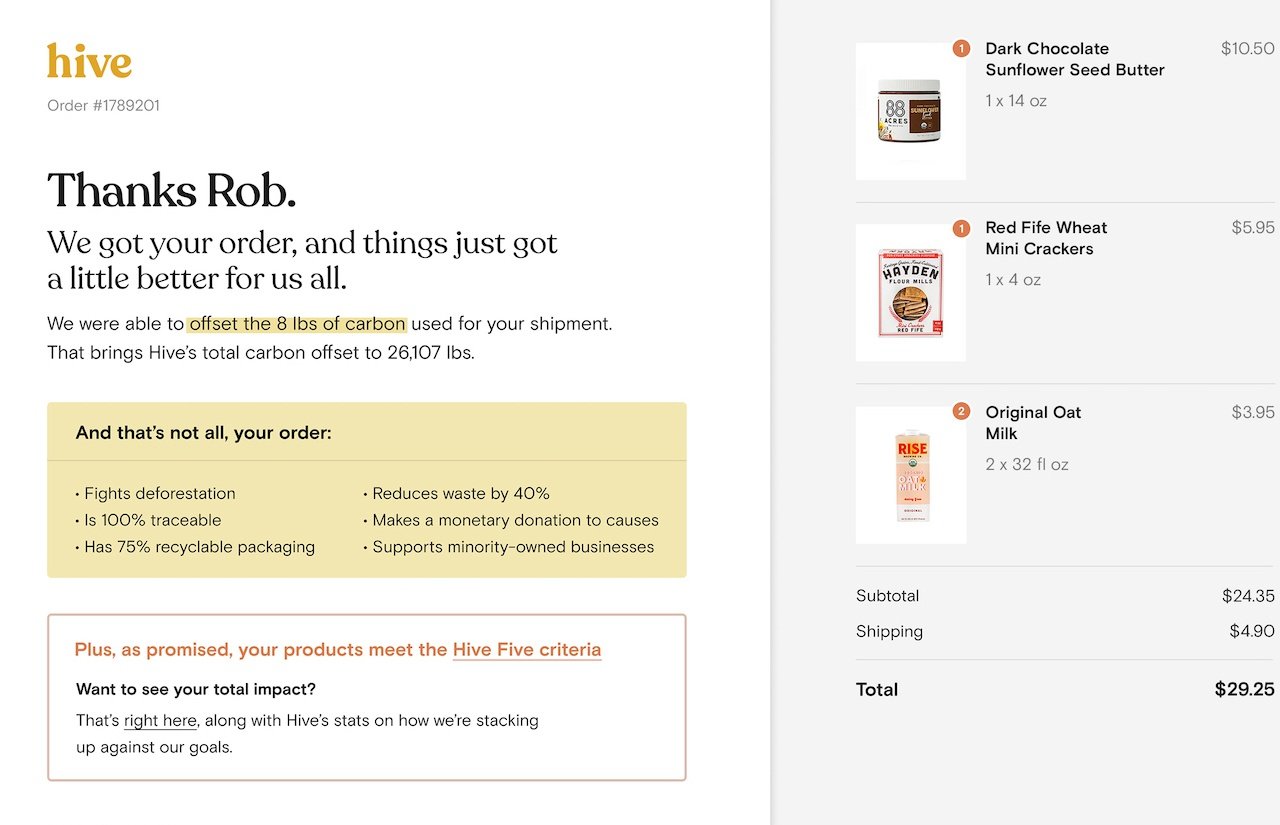Click the sunflower seed butter jar image
Screen dimensions: 1280x825
[910, 111]
